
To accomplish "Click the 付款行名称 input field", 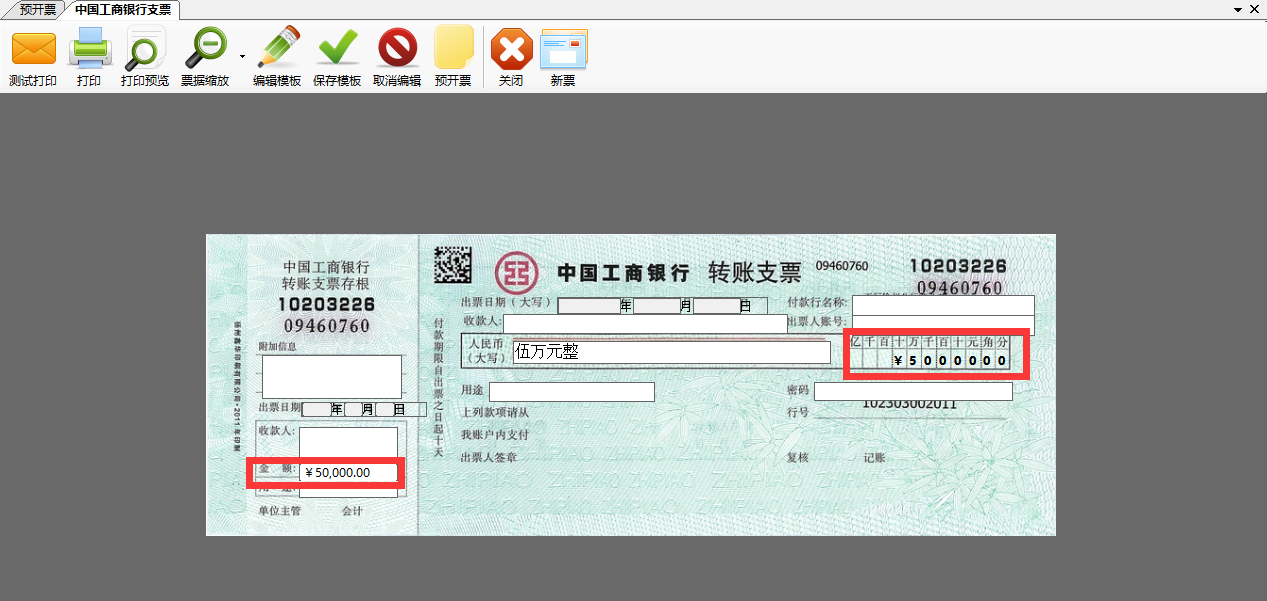I will tap(943, 305).
